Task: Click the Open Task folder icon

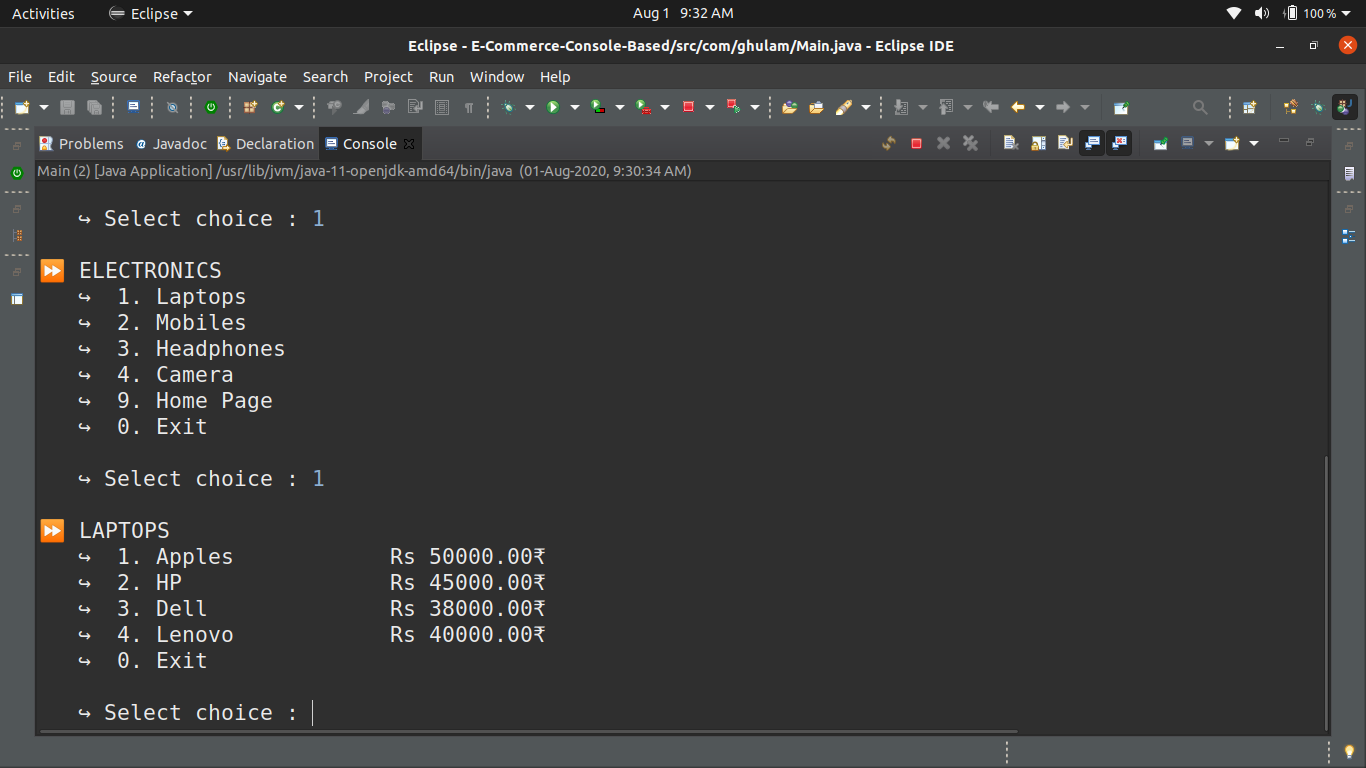Action: (817, 107)
